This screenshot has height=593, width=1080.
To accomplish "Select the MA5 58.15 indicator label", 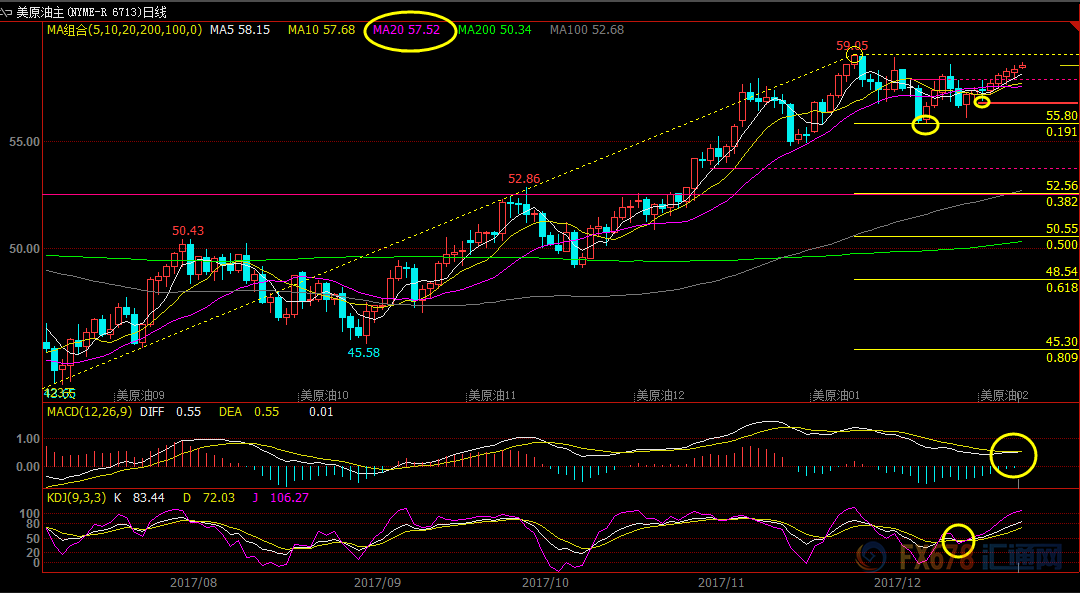I will (x=240, y=30).
